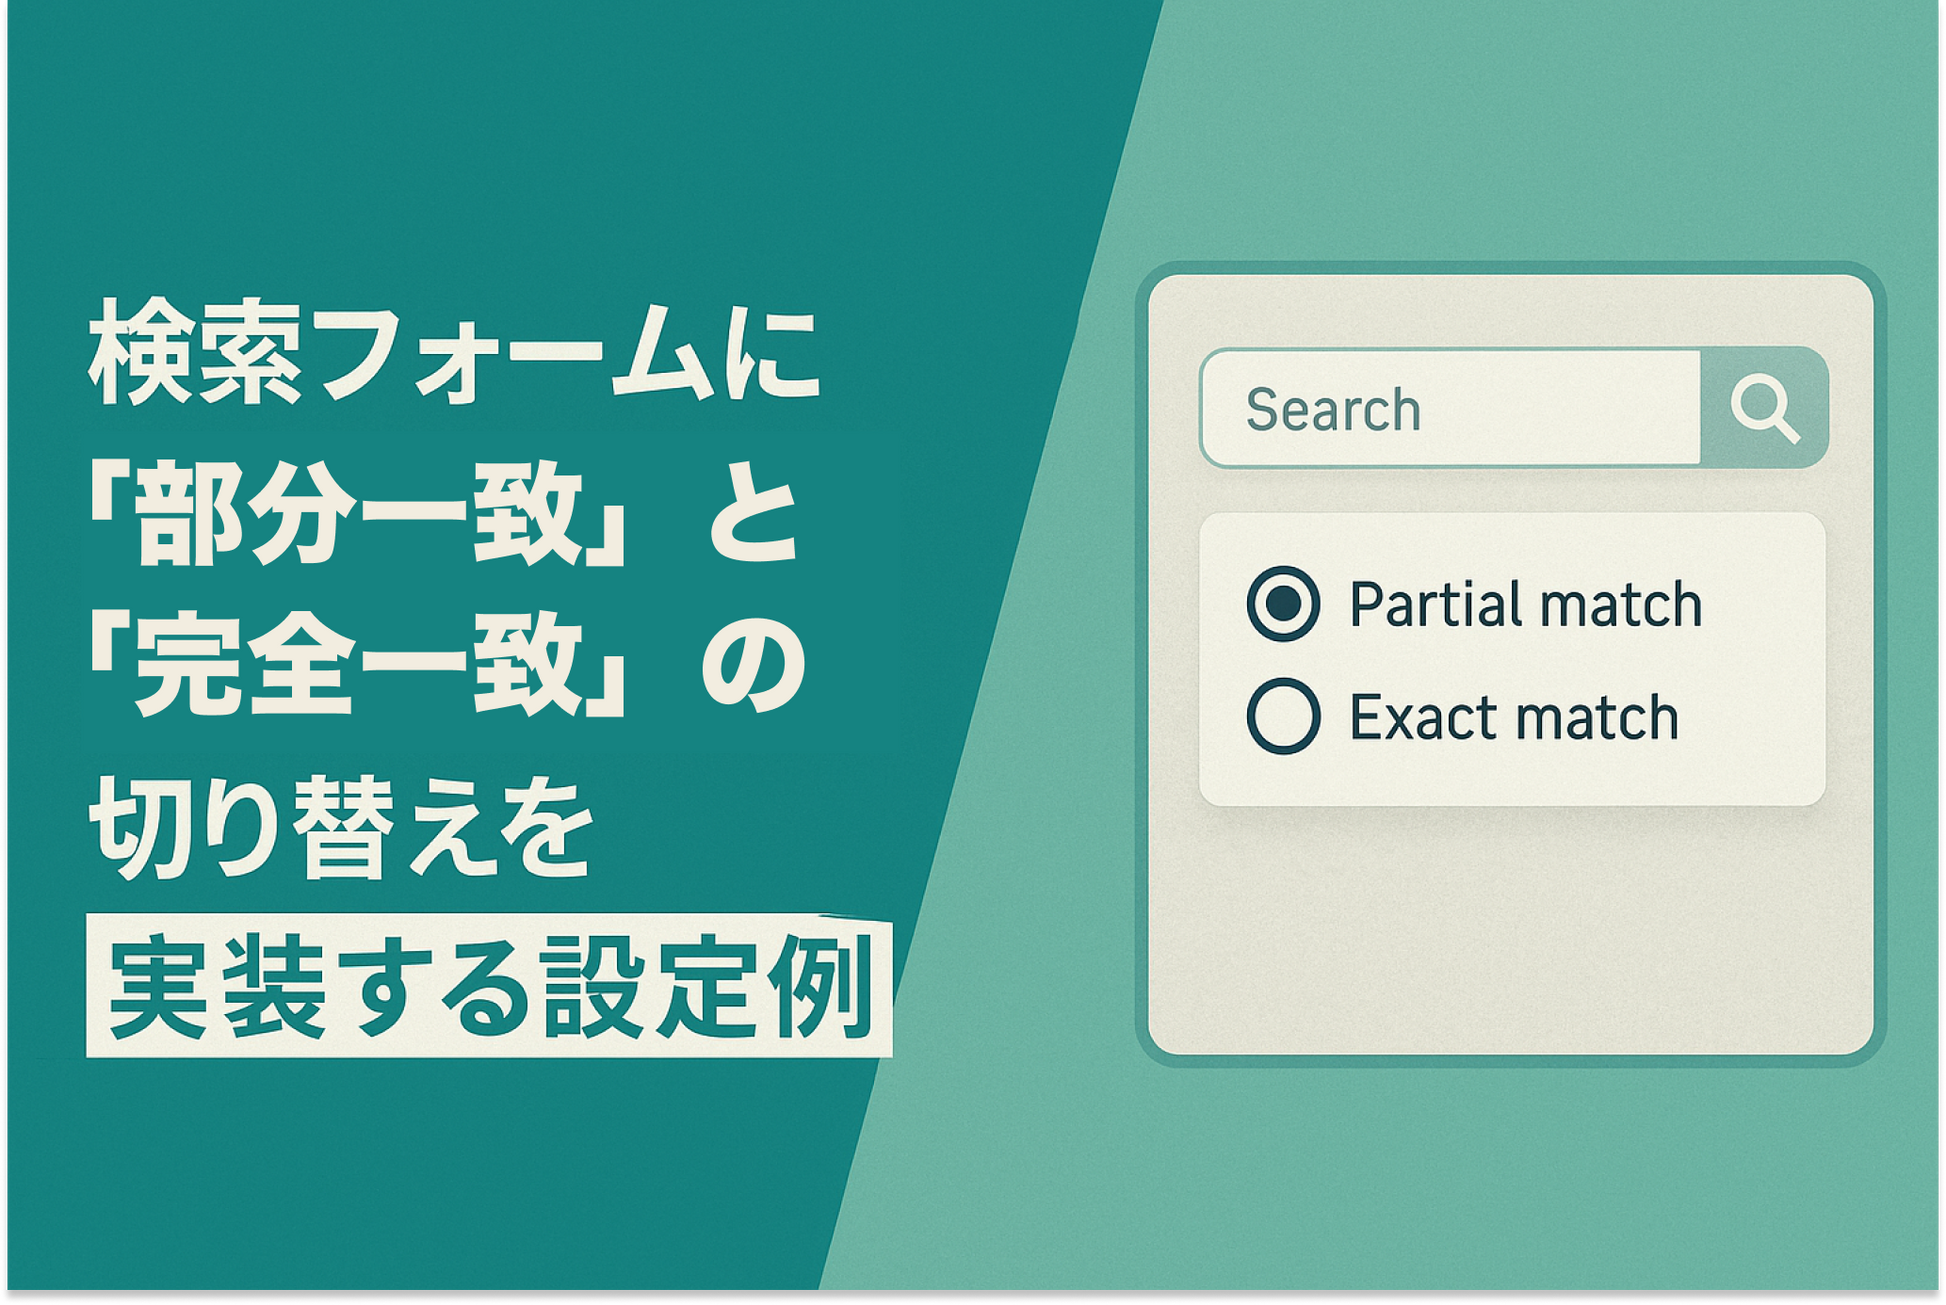Click the "Exact match" label text
This screenshot has width=1946, height=1305.
tap(1513, 718)
